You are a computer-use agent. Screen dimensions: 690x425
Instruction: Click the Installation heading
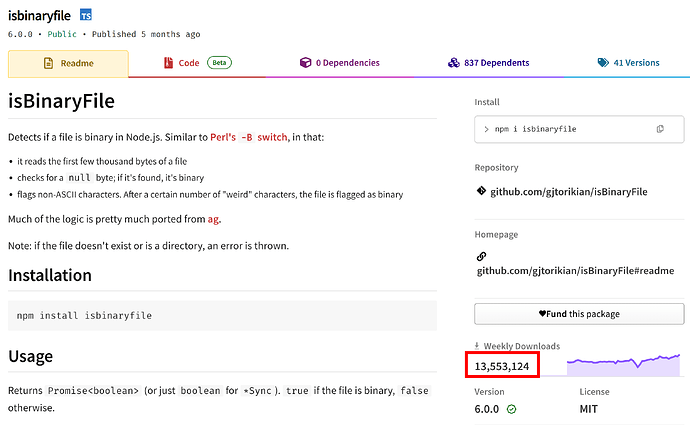pos(50,275)
